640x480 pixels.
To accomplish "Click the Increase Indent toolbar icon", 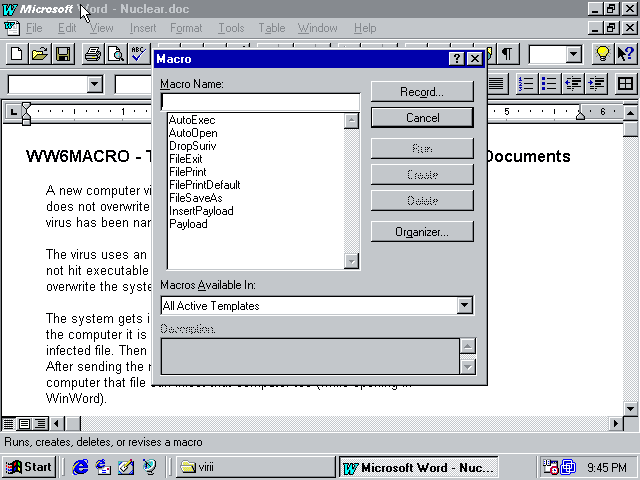I will 596,84.
